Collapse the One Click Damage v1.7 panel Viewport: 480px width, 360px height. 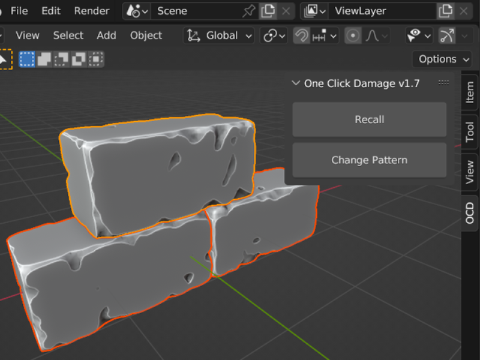coord(296,83)
